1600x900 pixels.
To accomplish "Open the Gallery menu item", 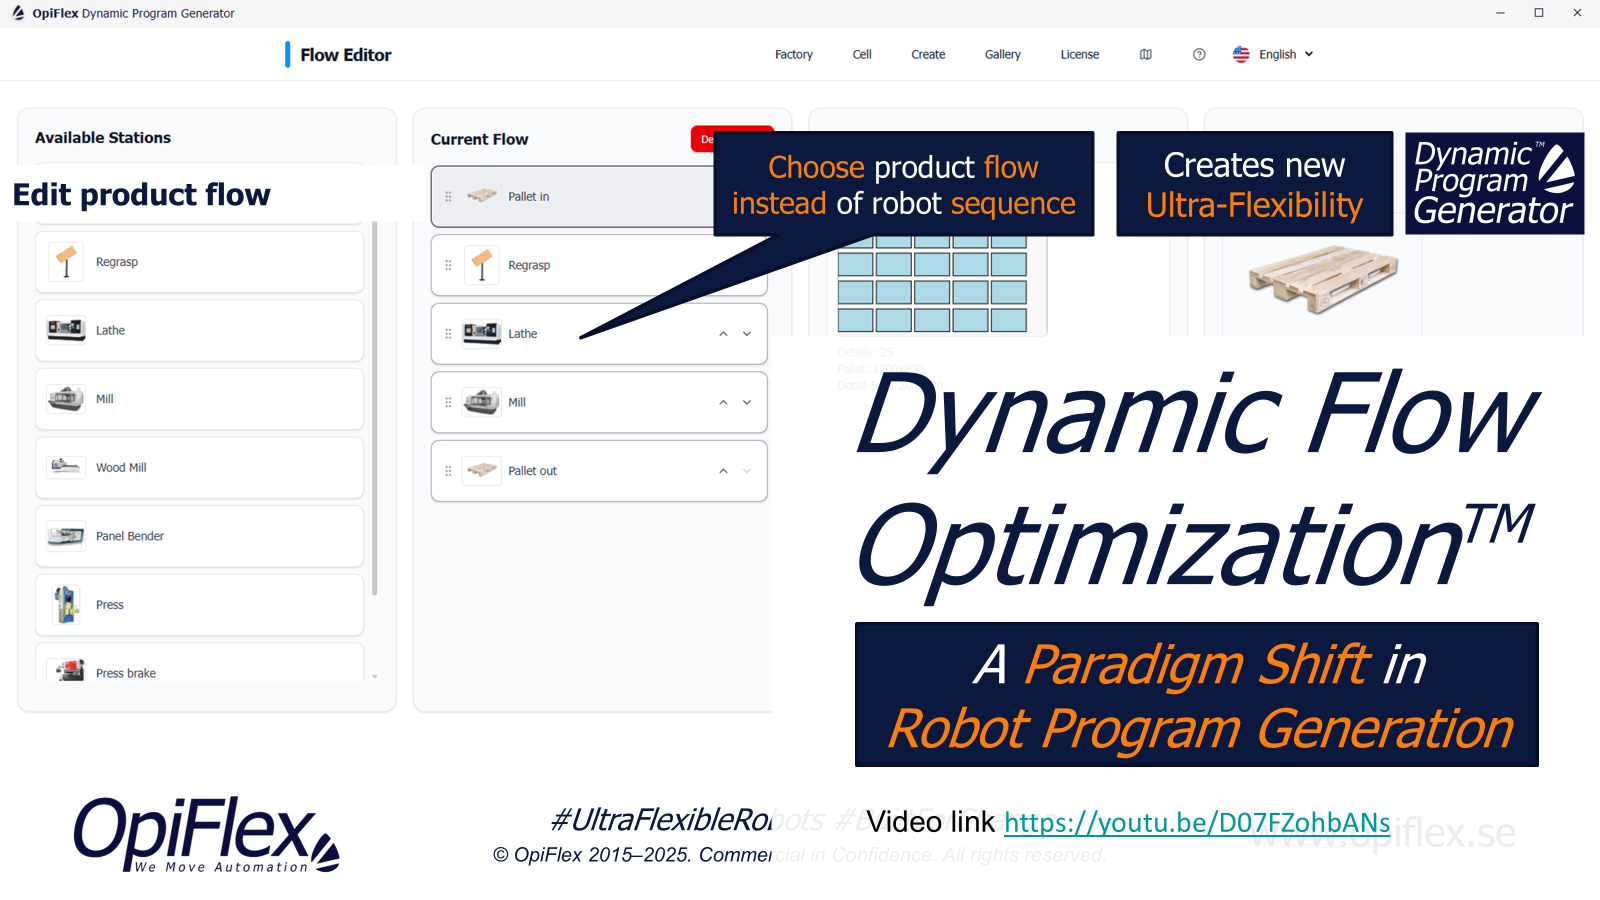I will [x=1002, y=55].
